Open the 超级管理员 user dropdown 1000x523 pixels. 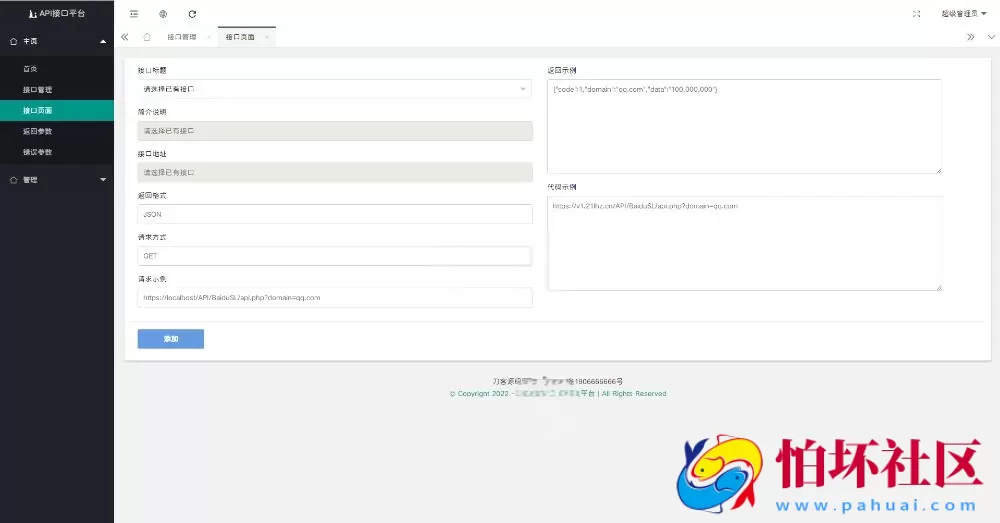963,14
